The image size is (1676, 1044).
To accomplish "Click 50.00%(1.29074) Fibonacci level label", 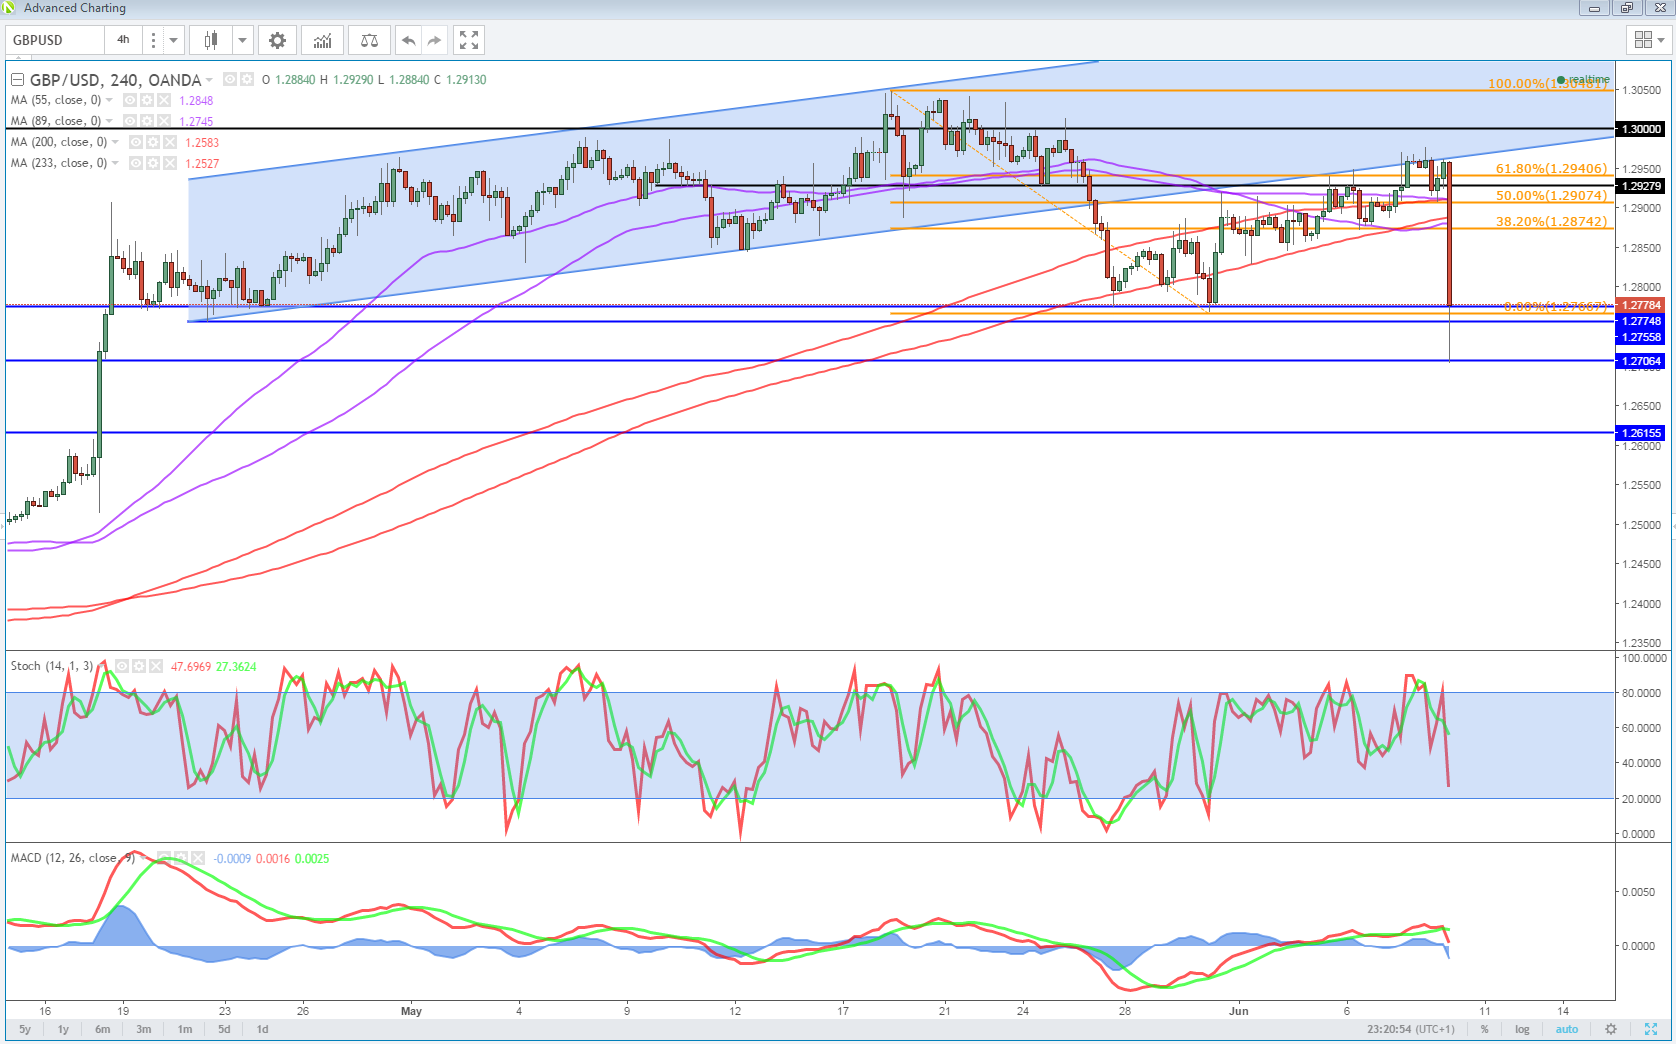I will 1551,196.
